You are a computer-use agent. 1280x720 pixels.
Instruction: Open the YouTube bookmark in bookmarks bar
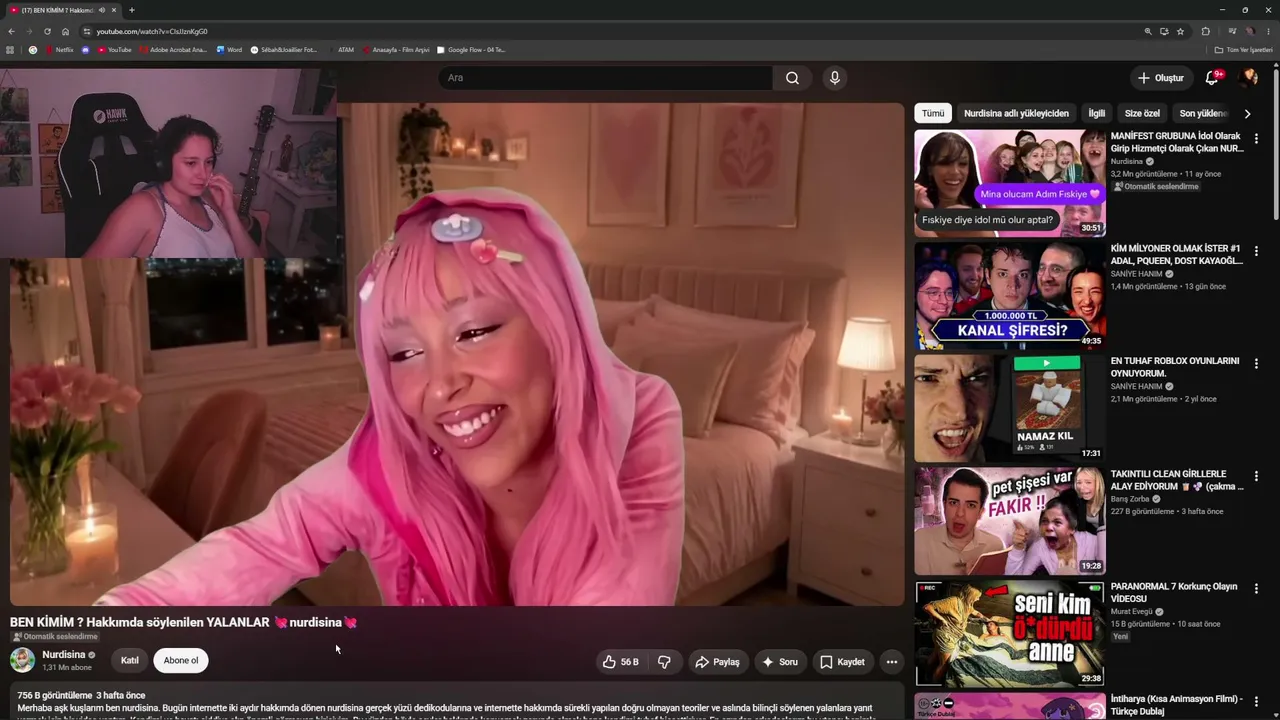point(114,49)
